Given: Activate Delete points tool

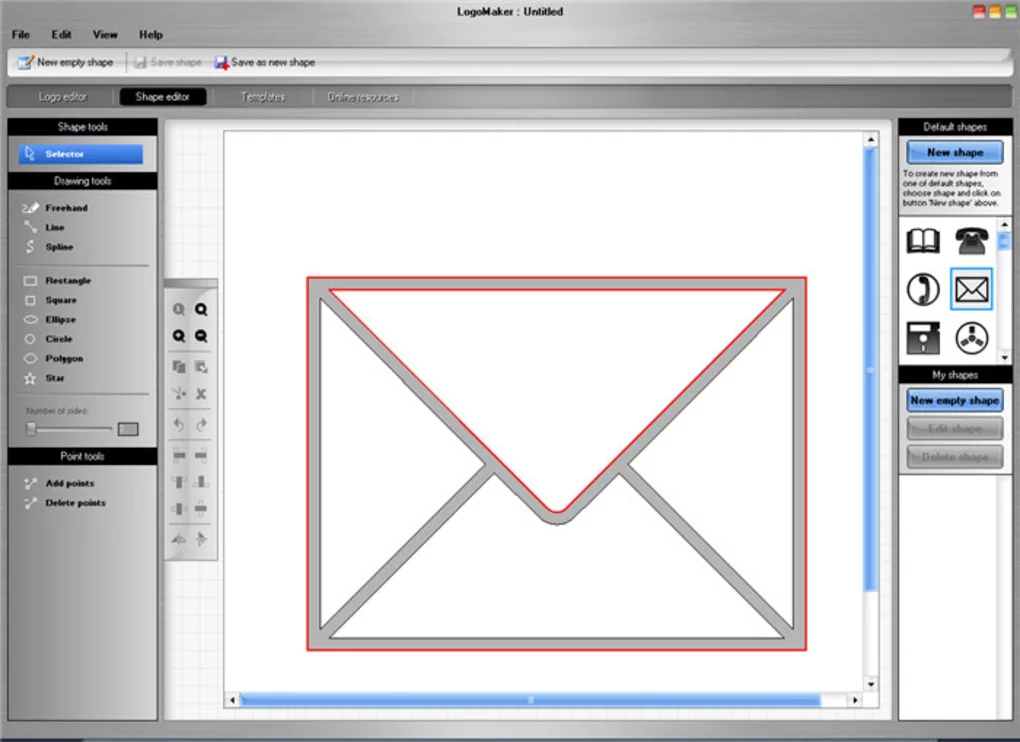Looking at the screenshot, I should 65,503.
